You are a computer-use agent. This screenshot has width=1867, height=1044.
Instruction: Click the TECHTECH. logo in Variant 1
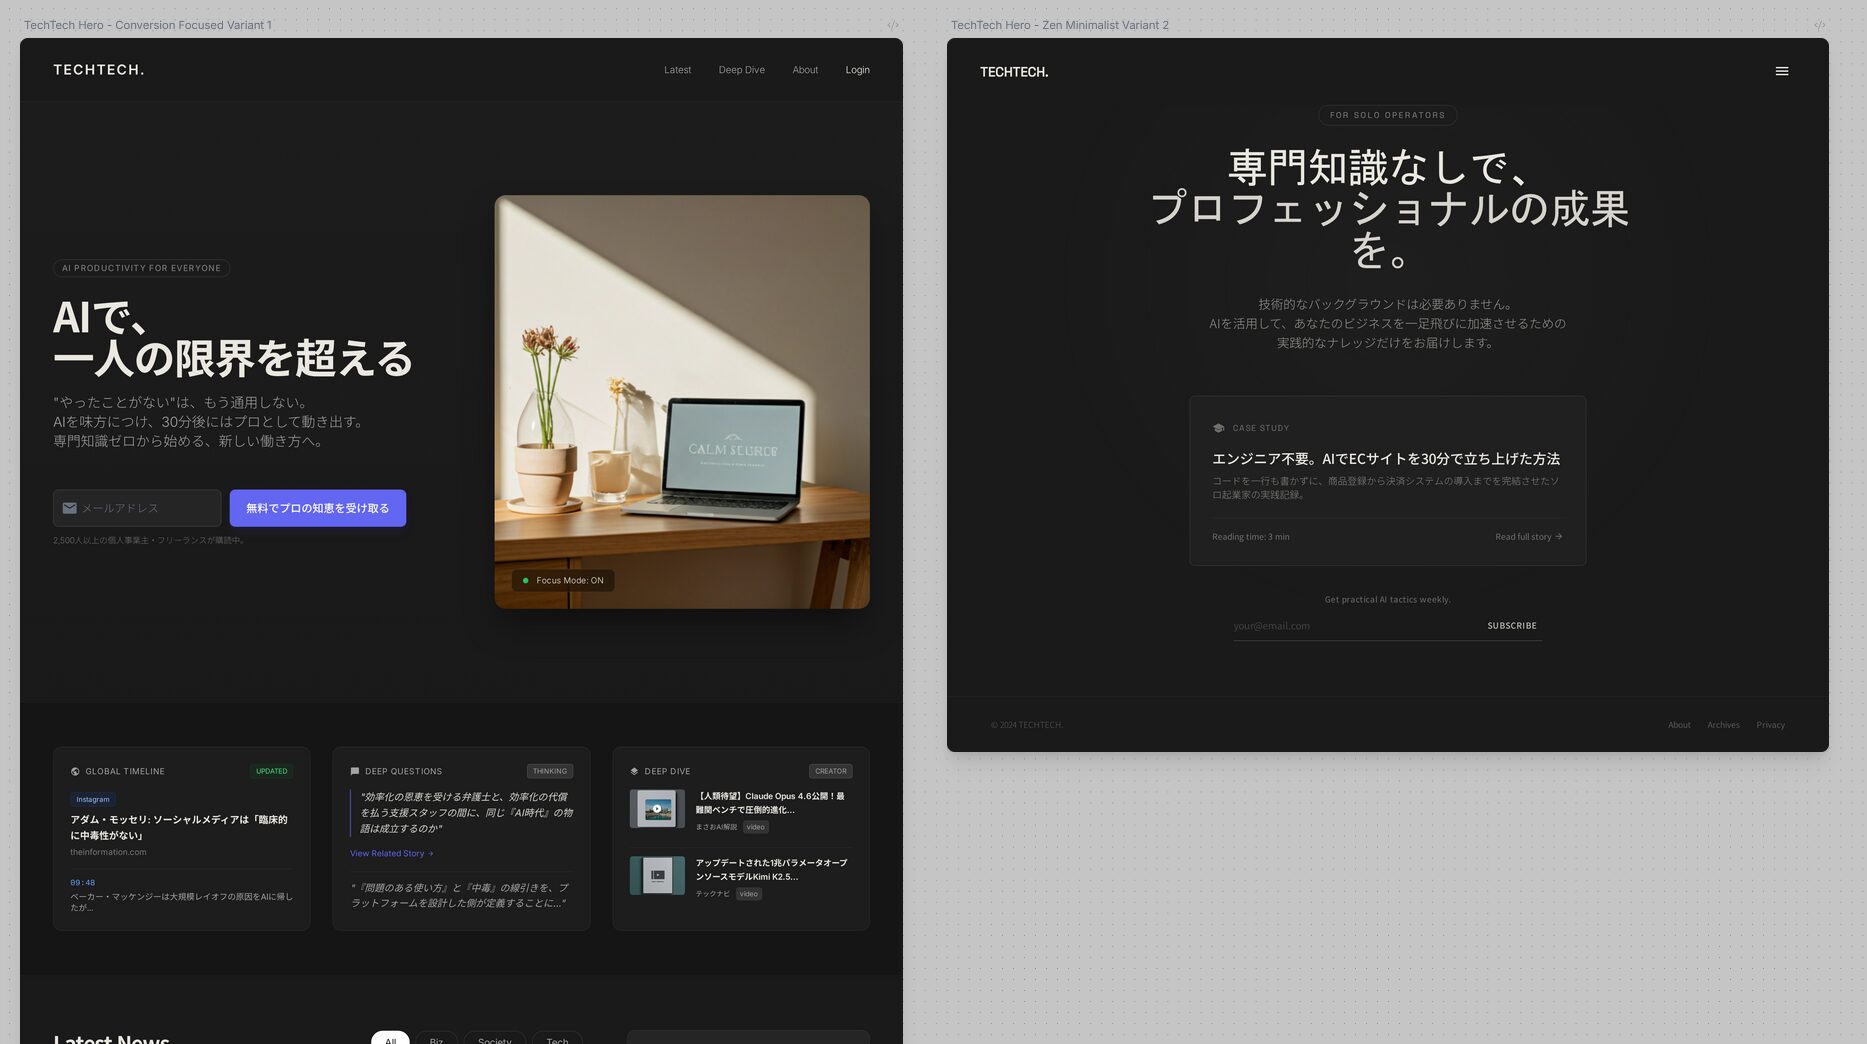(98, 70)
